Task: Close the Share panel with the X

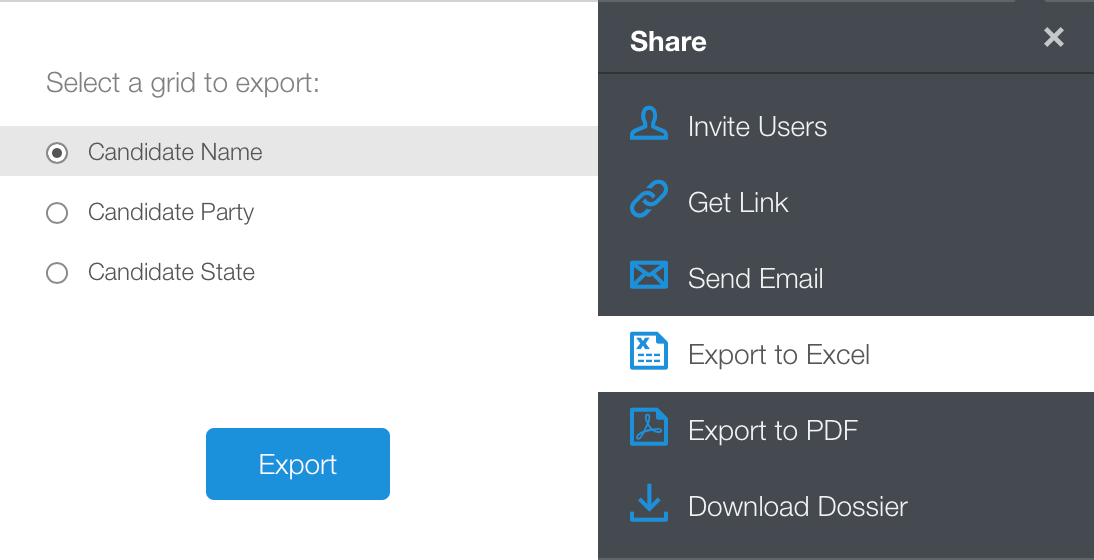Action: 1053,38
